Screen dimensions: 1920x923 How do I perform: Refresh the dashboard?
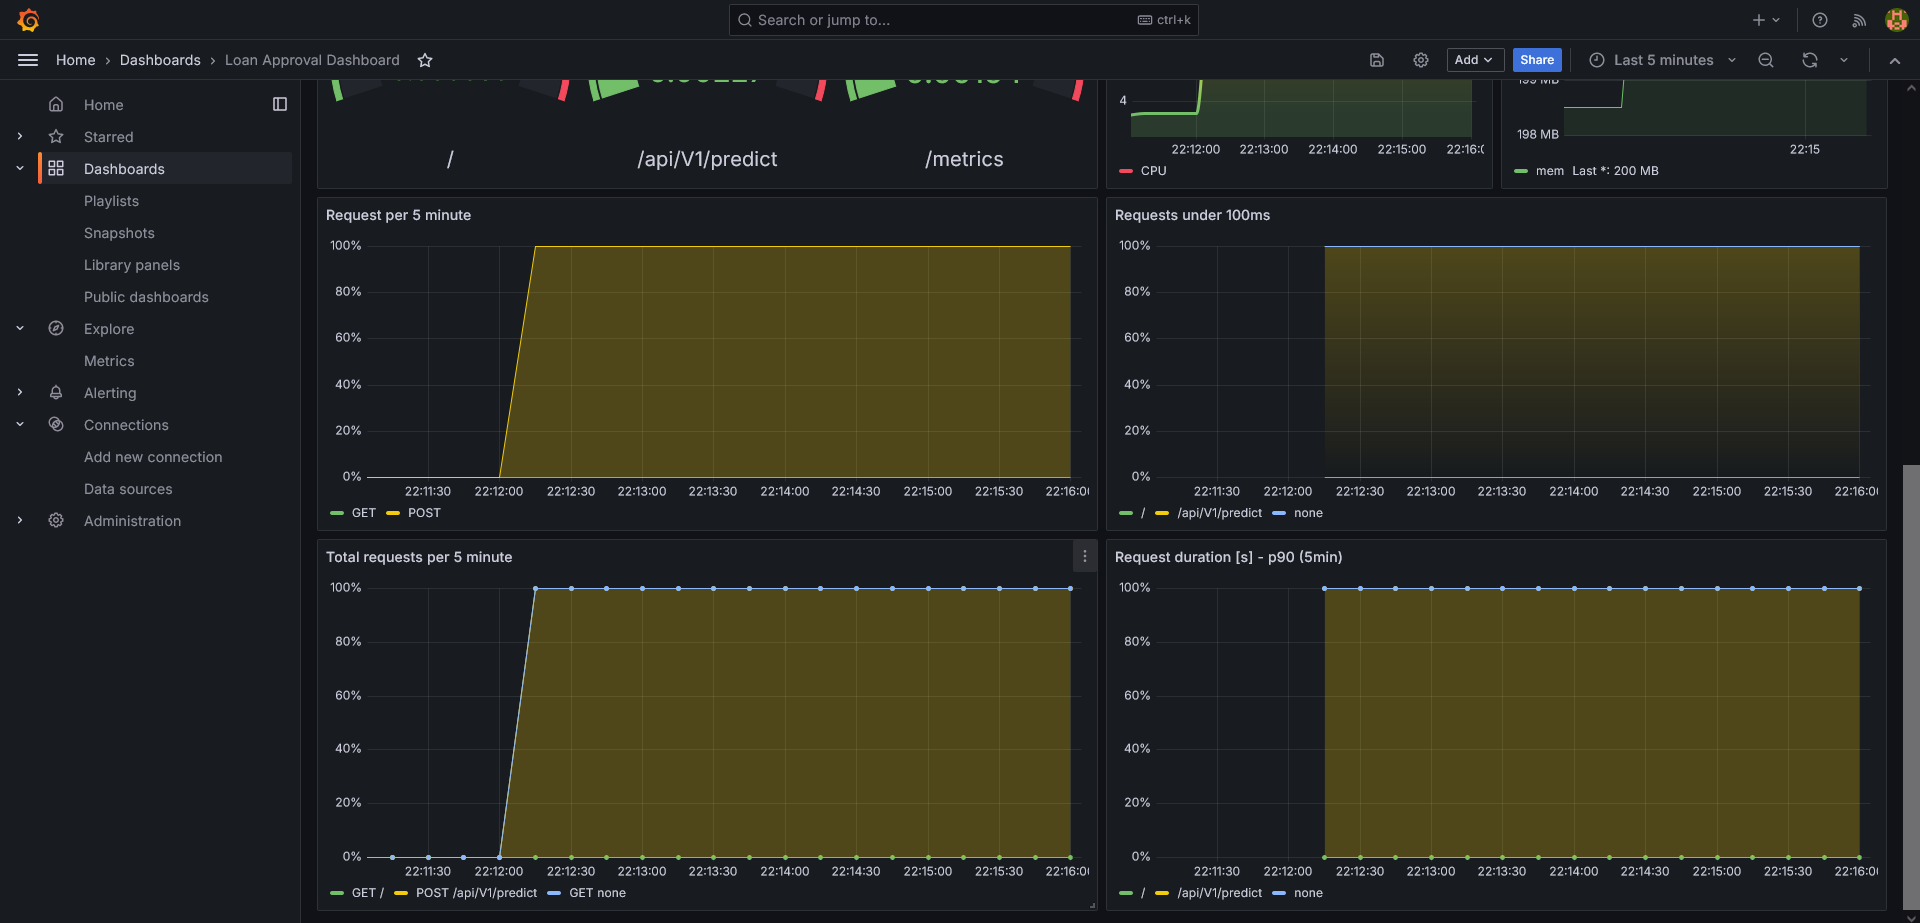tap(1810, 60)
